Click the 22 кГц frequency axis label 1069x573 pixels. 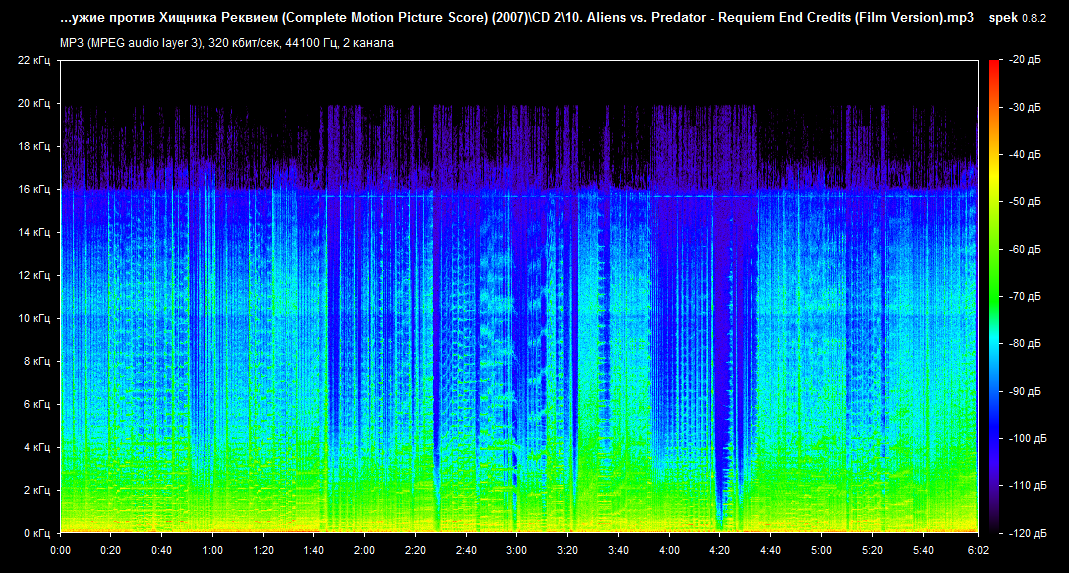tap(33, 61)
